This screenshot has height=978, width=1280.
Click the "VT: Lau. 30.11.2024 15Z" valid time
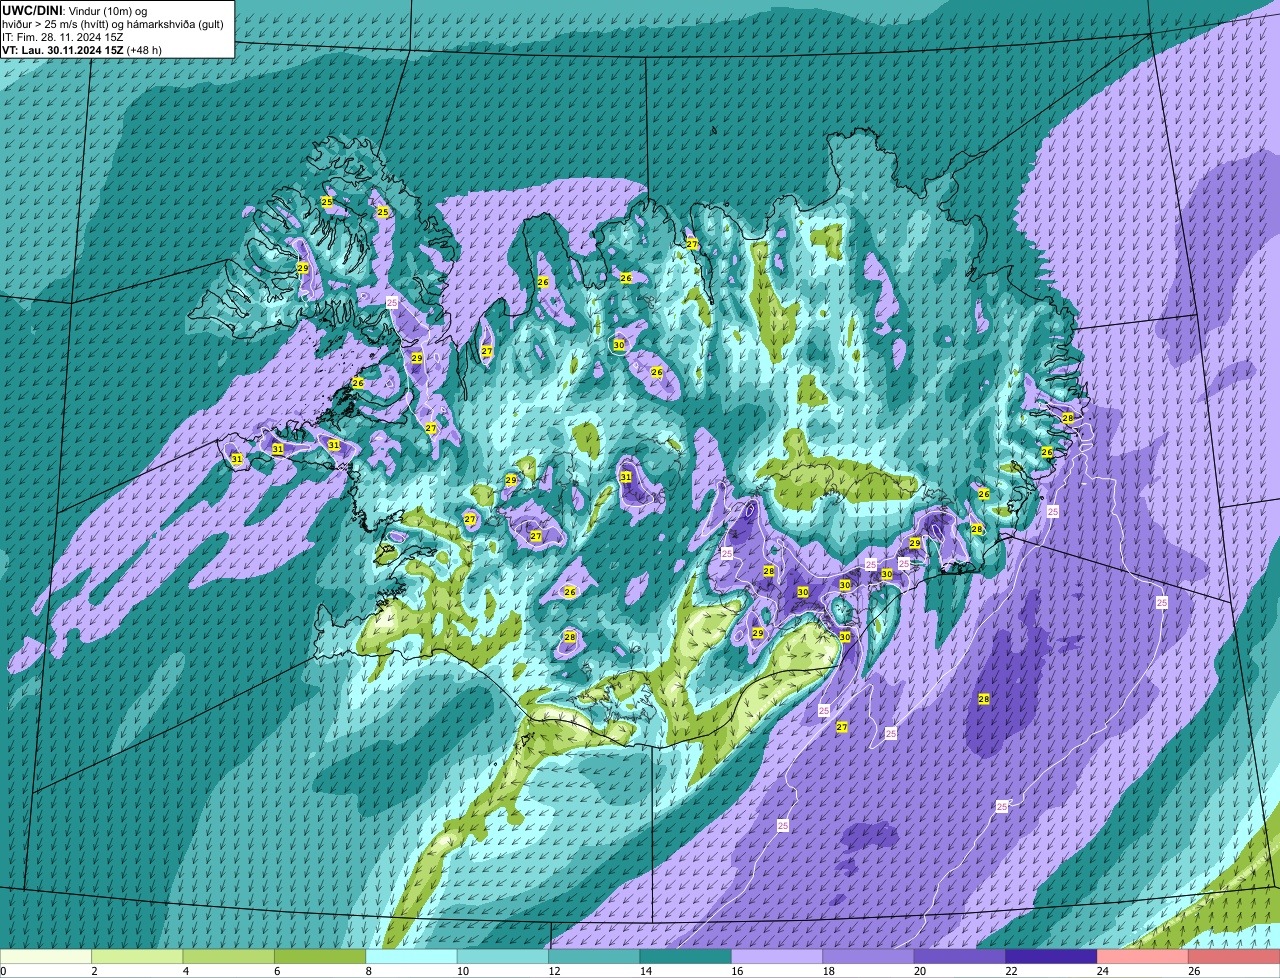pos(62,50)
